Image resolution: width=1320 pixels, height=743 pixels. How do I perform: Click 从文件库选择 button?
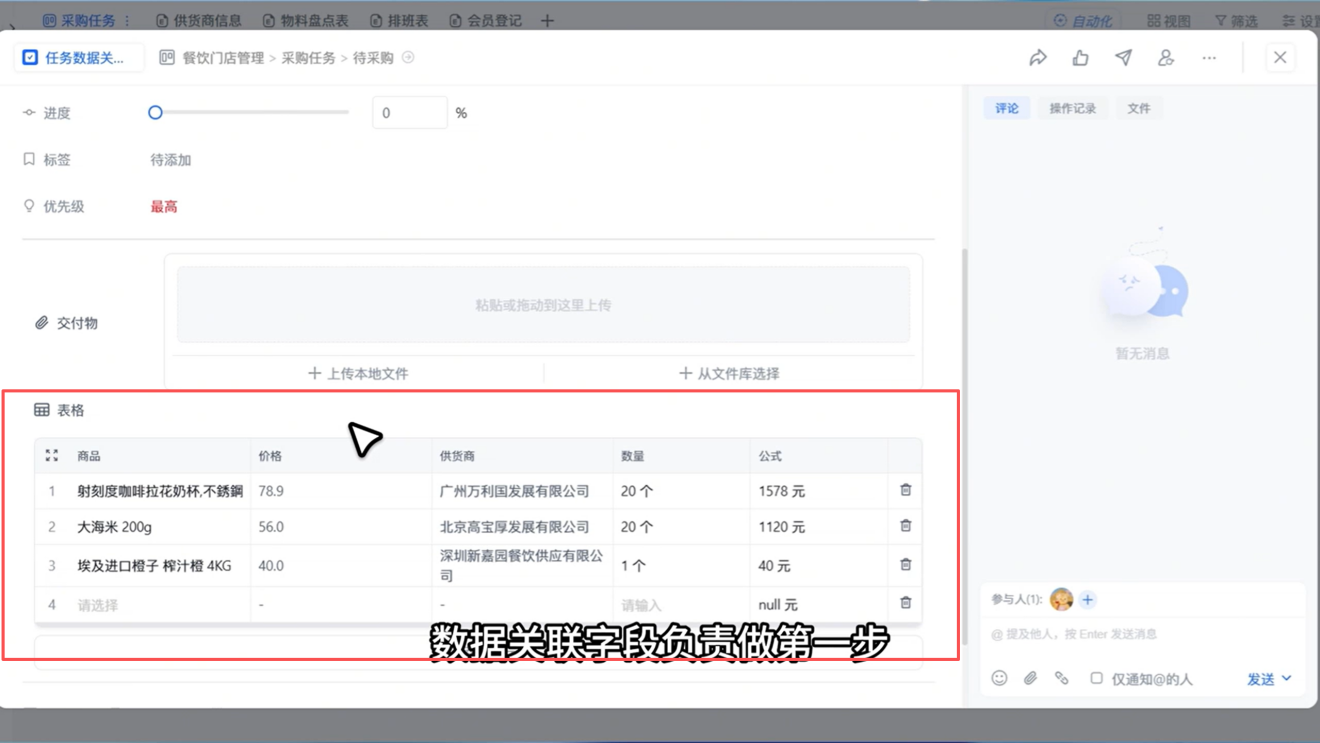729,373
